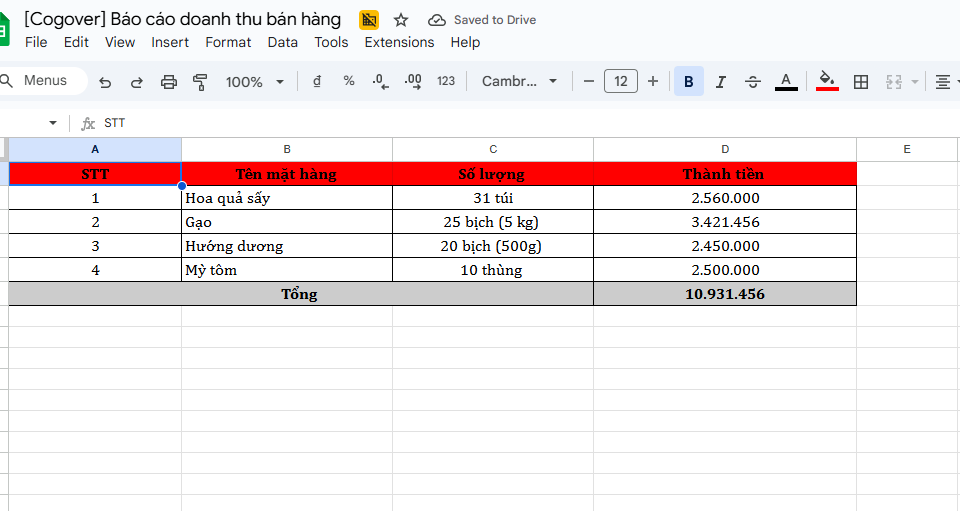
Task: Toggle Italic formatting
Action: pos(721,81)
